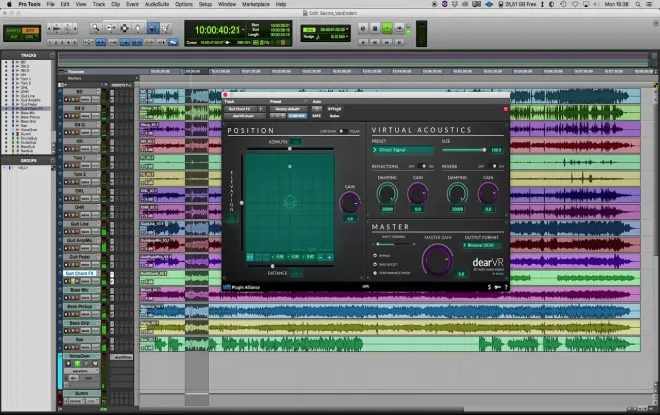Click the Rewind transport button

(375, 42)
